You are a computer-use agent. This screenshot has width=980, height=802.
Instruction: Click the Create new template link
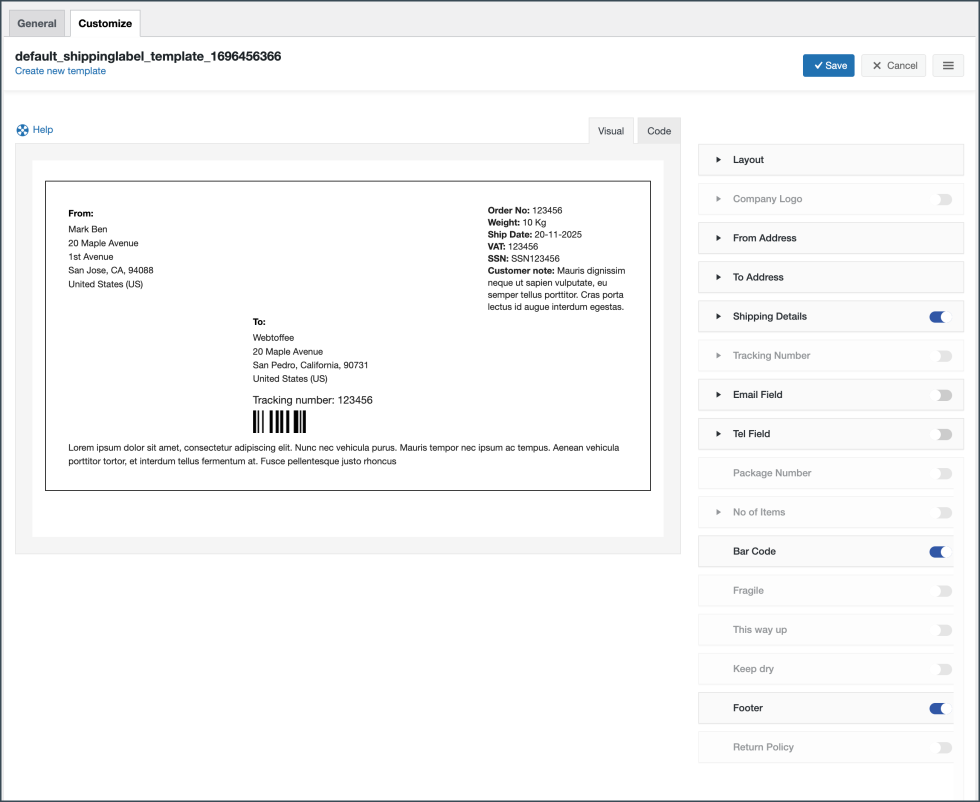point(60,71)
